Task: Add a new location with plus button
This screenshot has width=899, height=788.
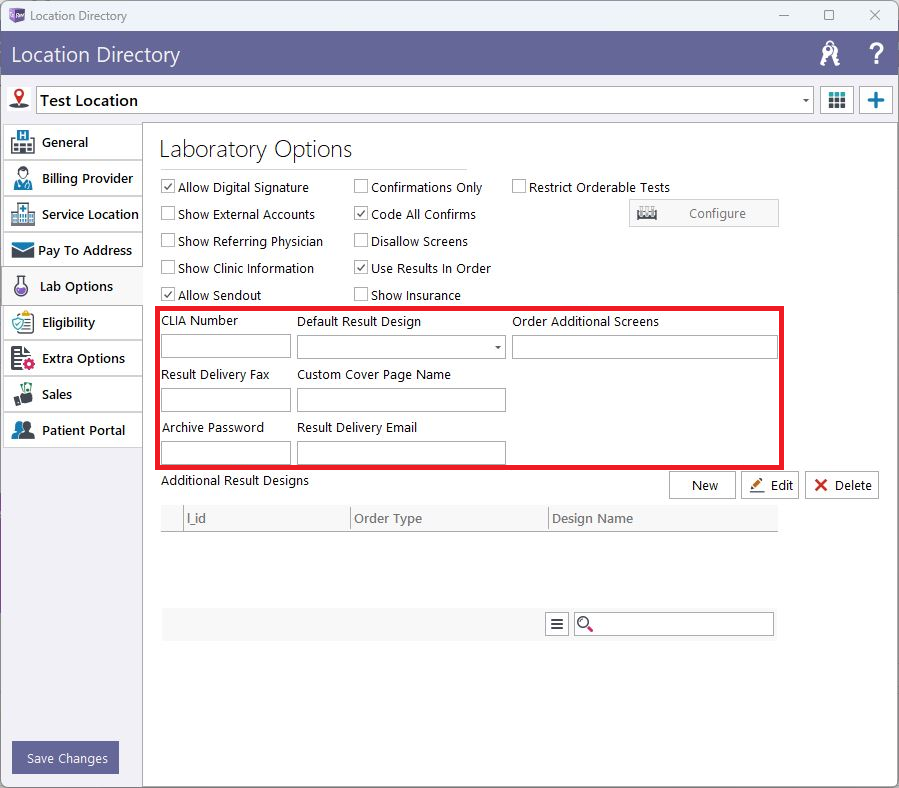Action: pos(875,100)
